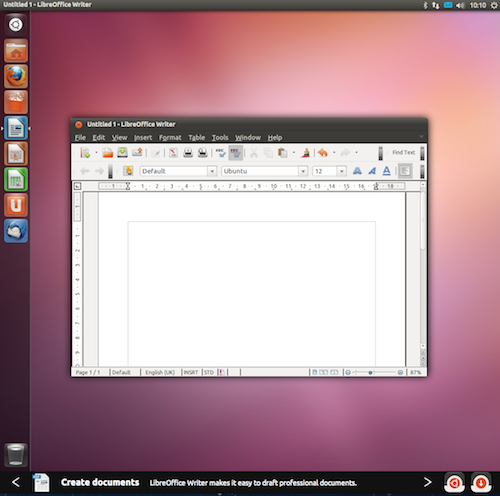This screenshot has height=496, width=500.
Task: Click the zoom slider handle
Action: point(370,373)
